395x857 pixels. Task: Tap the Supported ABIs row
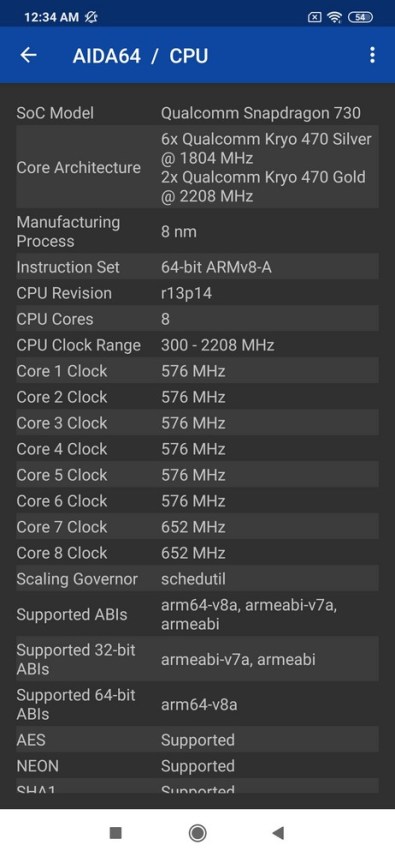pos(197,614)
